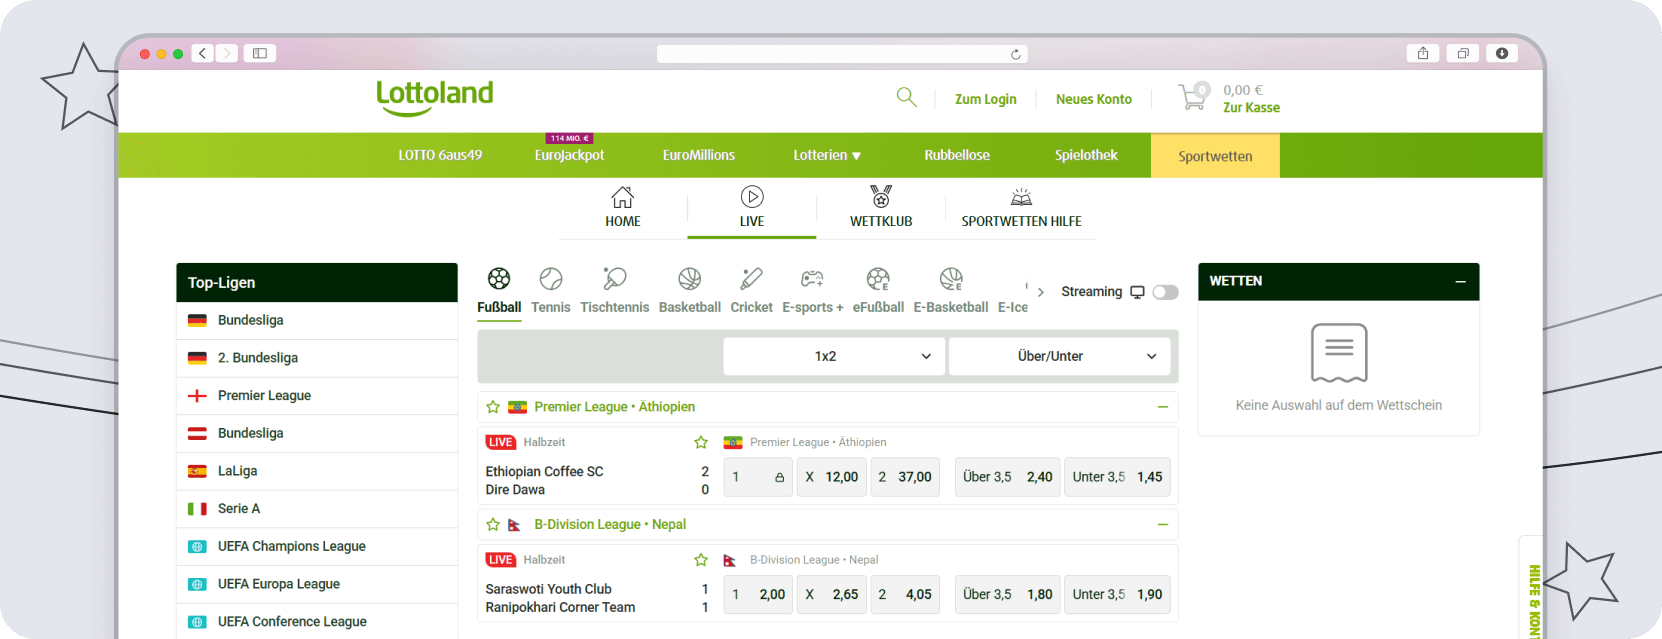
Task: Favorite B-Division League Nepal league star
Action: point(493,524)
